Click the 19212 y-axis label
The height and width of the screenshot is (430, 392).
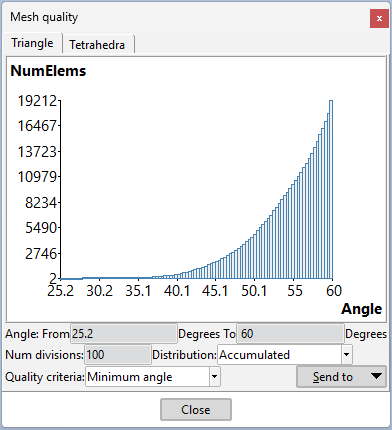pos(37,101)
